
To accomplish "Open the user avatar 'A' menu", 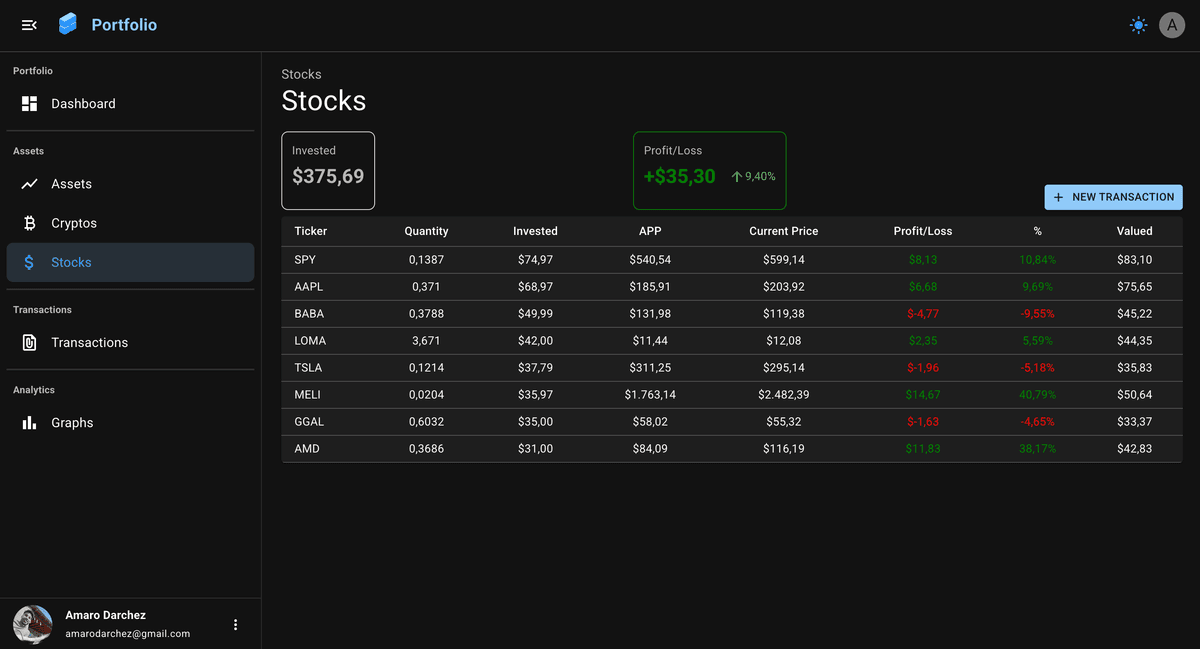I will point(1172,25).
